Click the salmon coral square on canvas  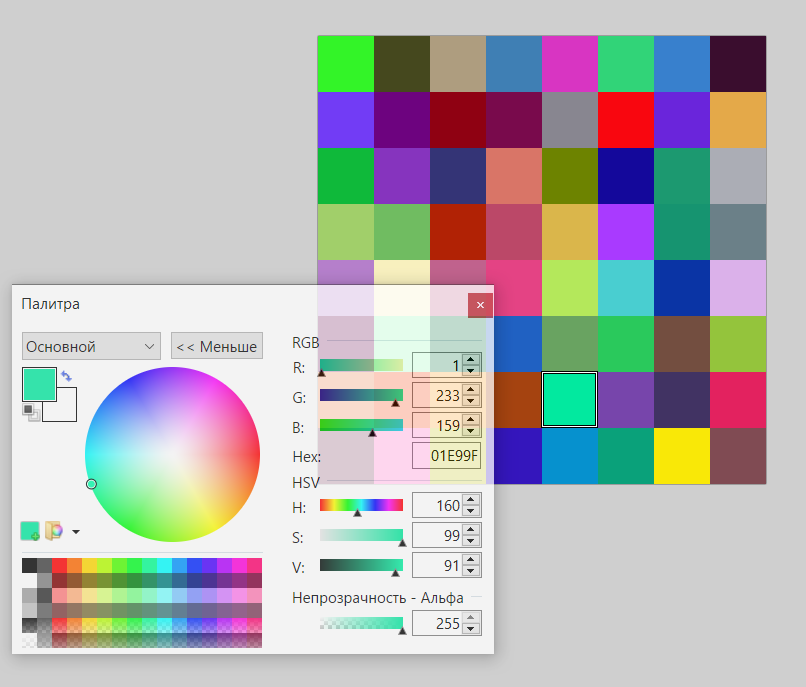pyautogui.click(x=514, y=176)
